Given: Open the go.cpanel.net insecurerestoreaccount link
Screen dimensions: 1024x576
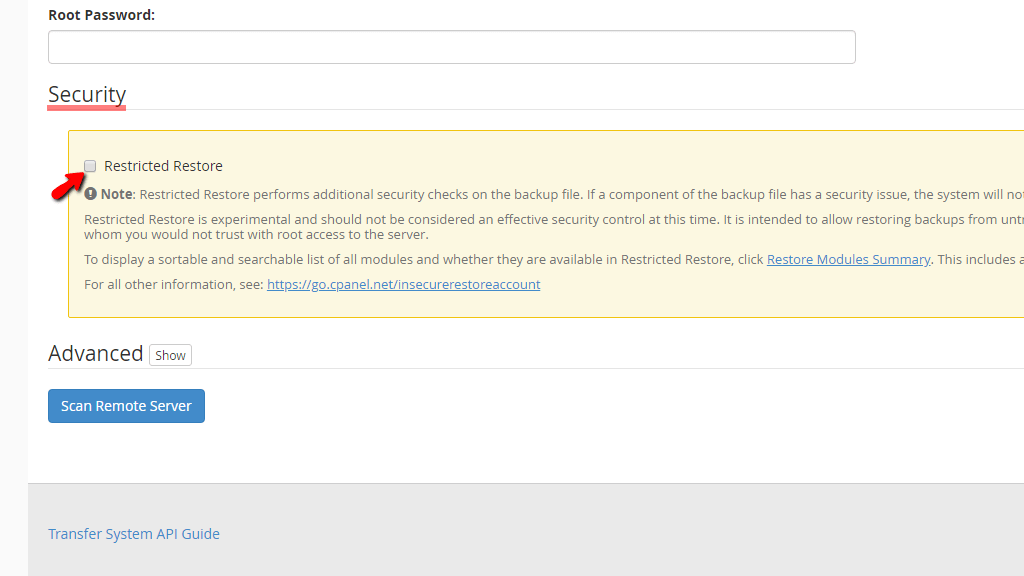Looking at the screenshot, I should (404, 284).
